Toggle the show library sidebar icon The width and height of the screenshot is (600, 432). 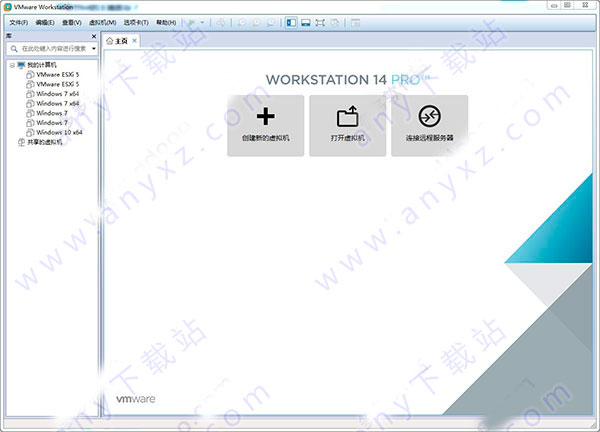[291, 23]
